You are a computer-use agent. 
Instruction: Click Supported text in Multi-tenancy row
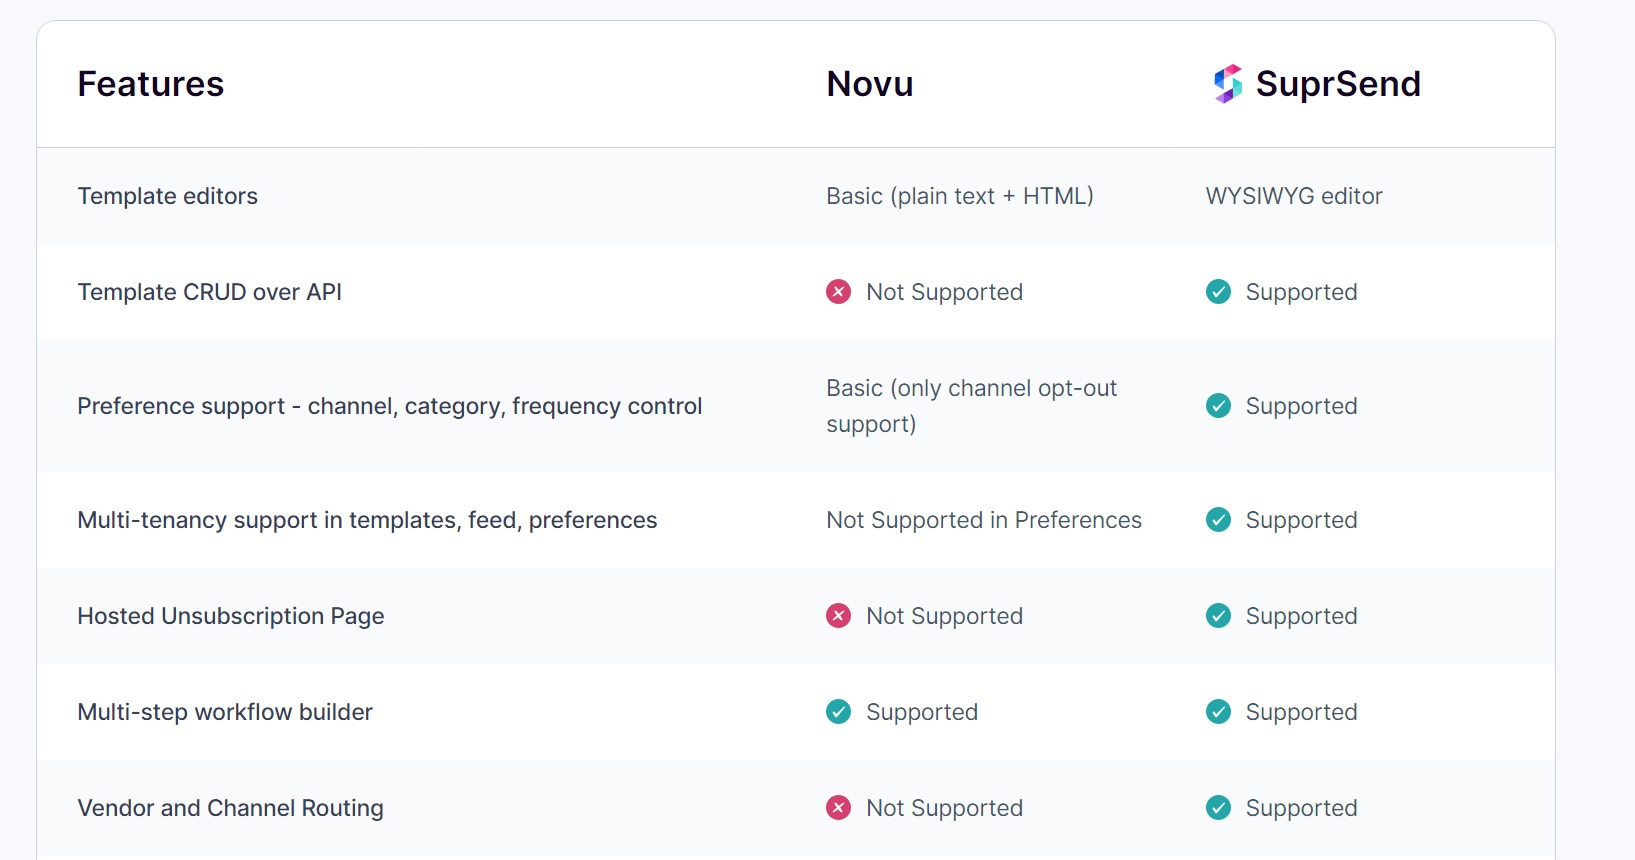click(1302, 520)
